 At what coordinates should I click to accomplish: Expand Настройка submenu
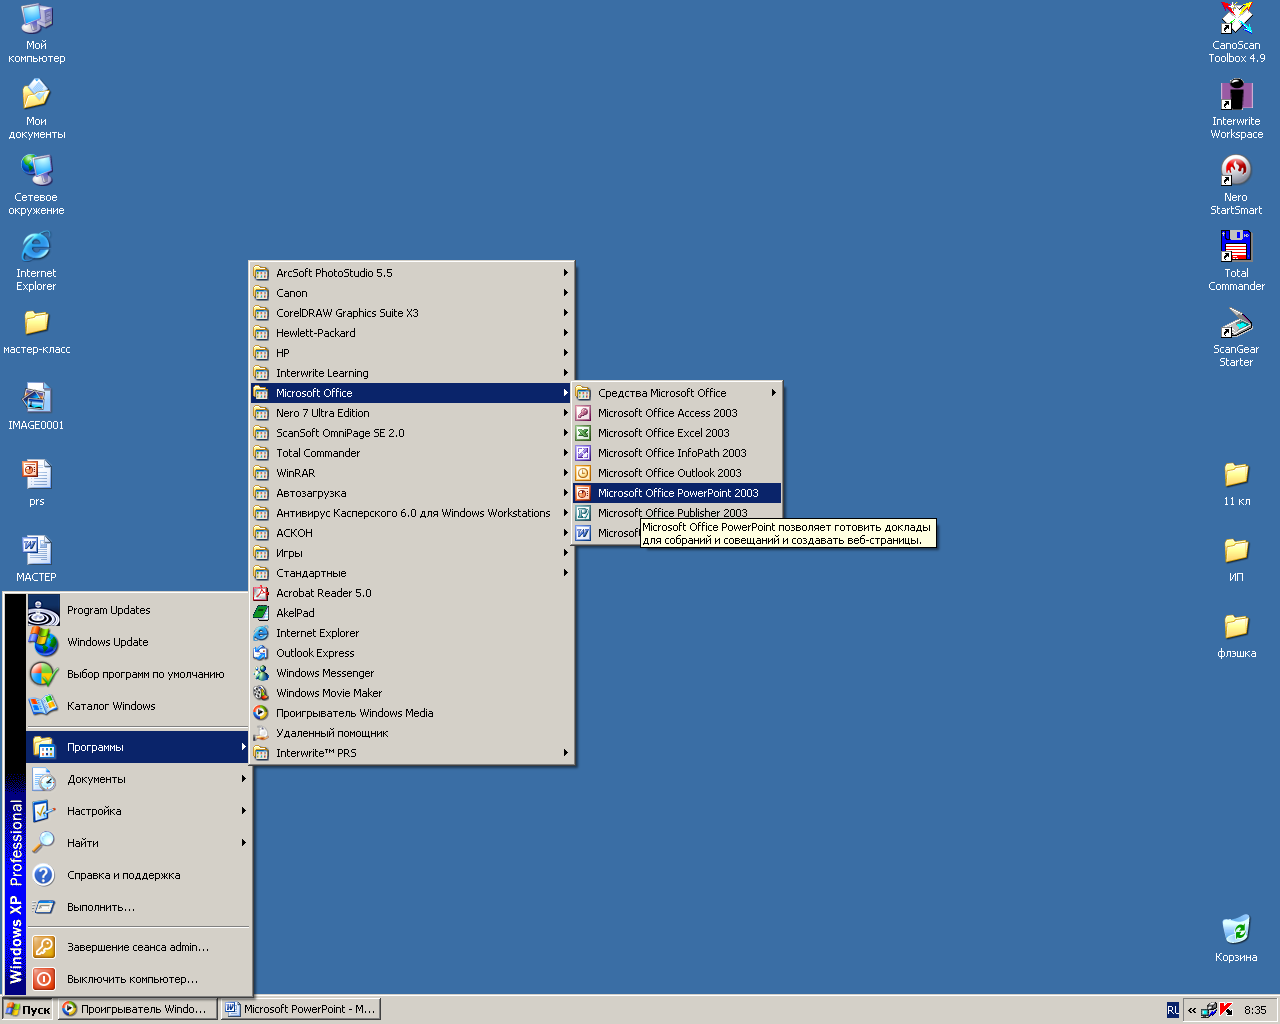pos(138,811)
